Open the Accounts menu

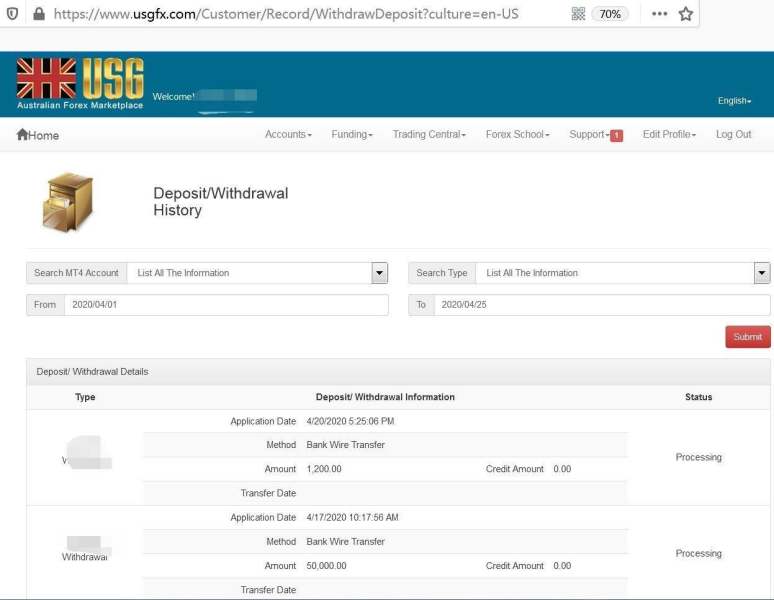click(x=288, y=135)
